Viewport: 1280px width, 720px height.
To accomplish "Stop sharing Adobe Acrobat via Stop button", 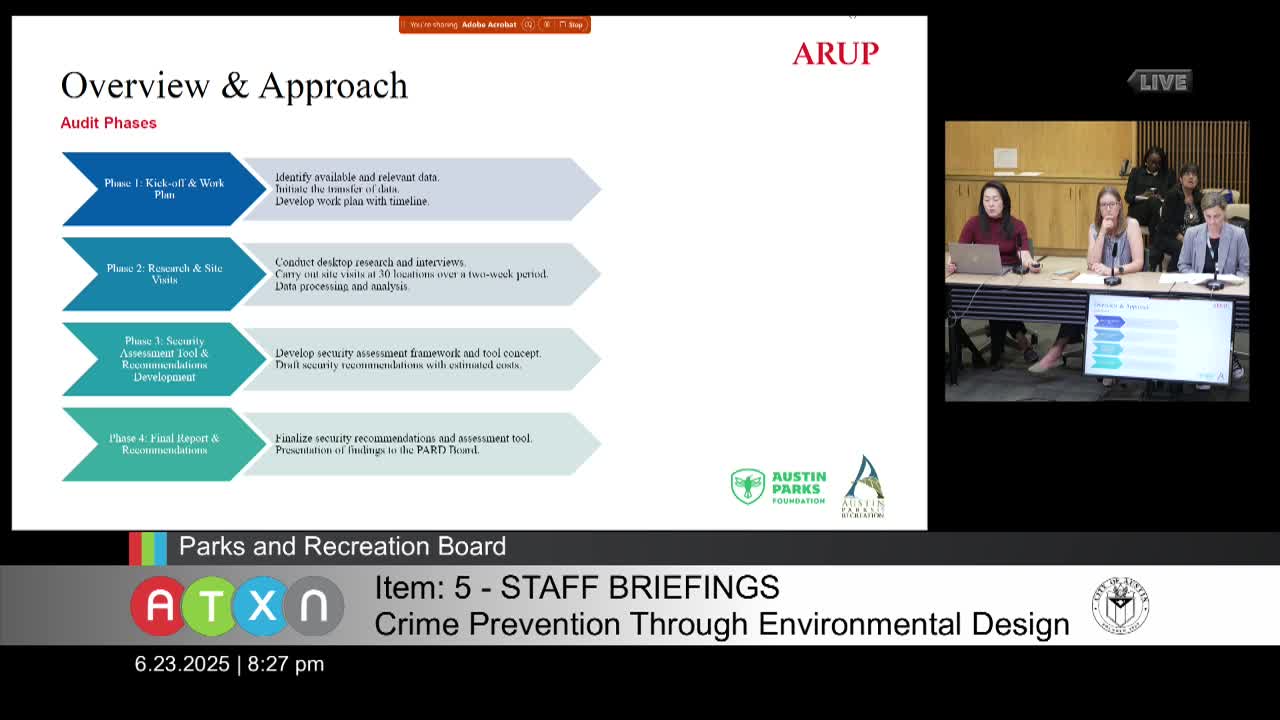I will 571,24.
